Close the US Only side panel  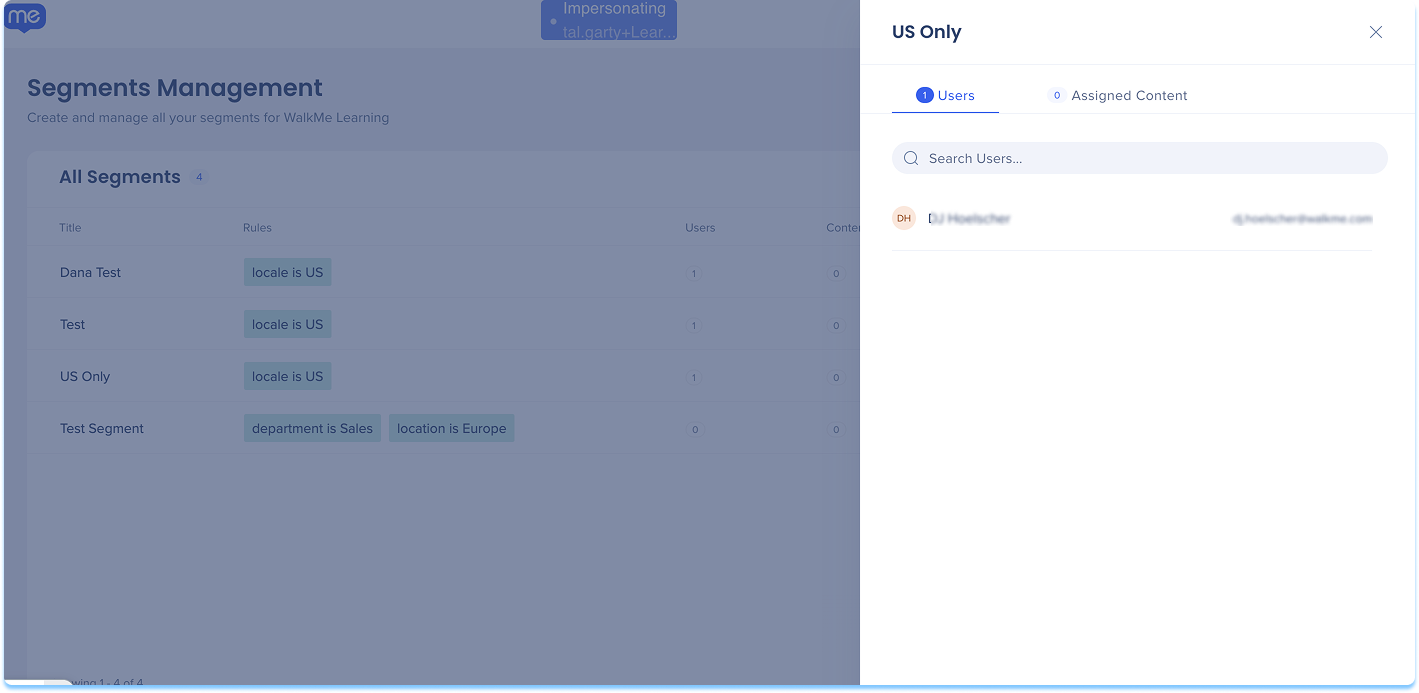click(x=1375, y=32)
